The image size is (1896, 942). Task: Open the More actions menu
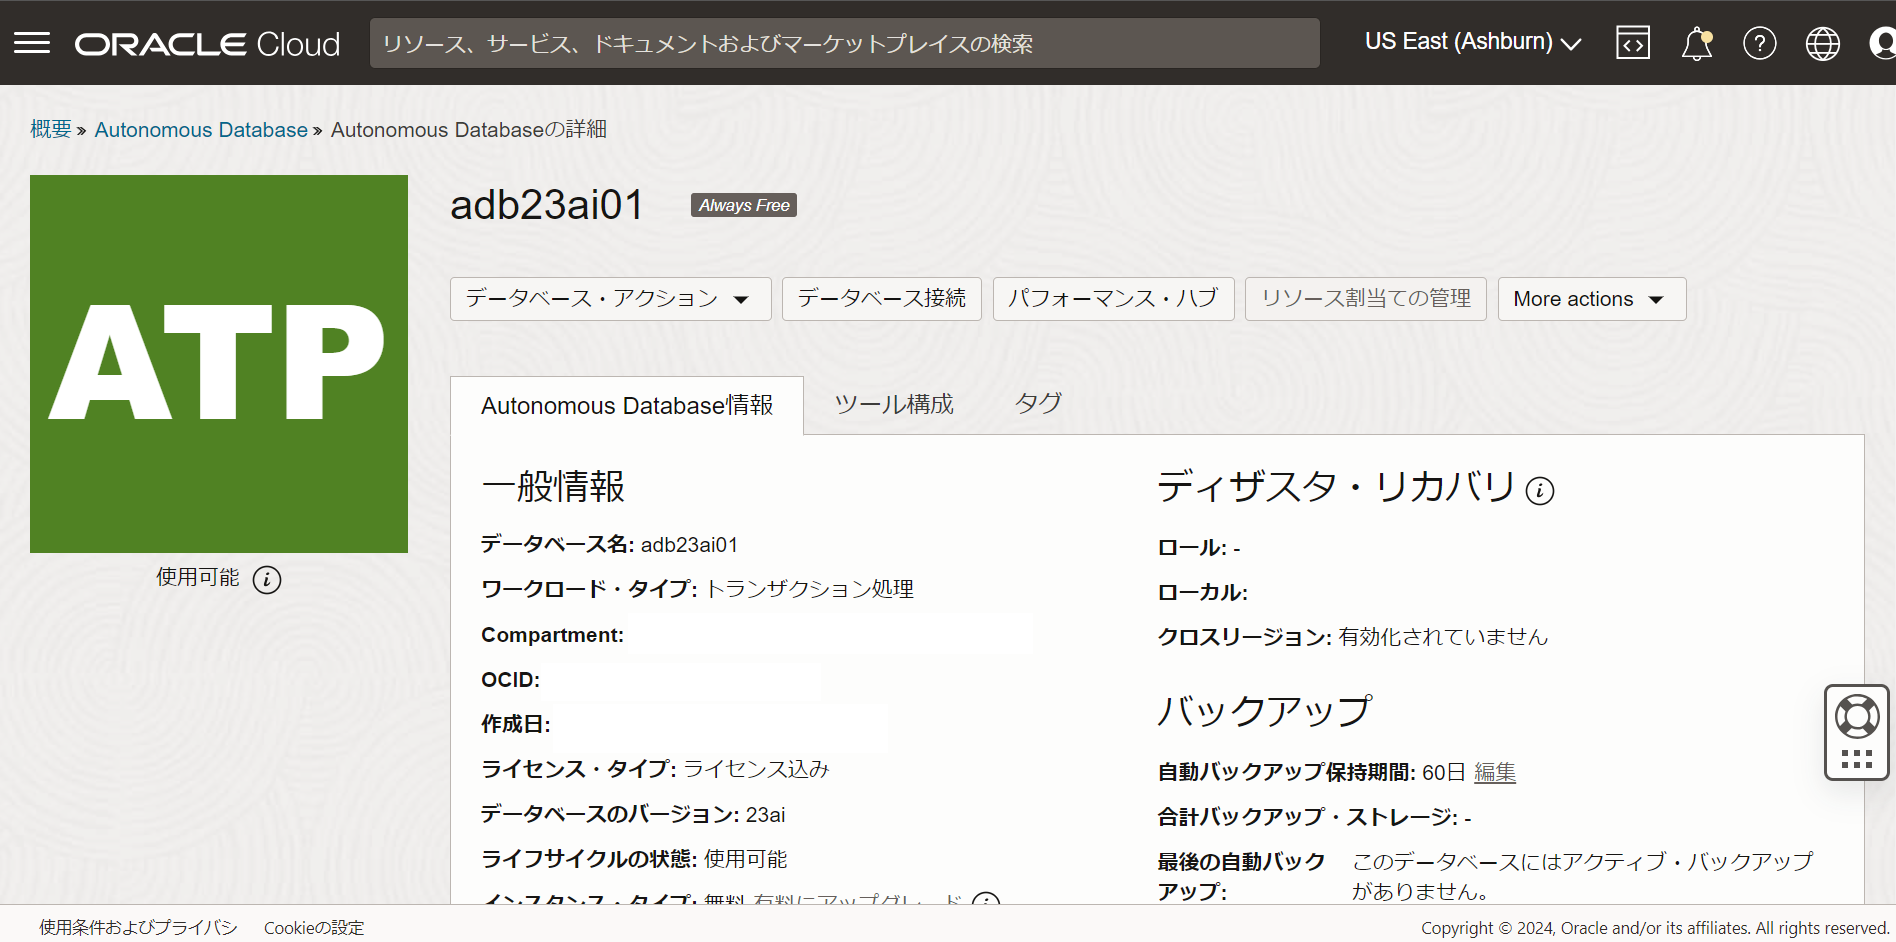click(1590, 298)
